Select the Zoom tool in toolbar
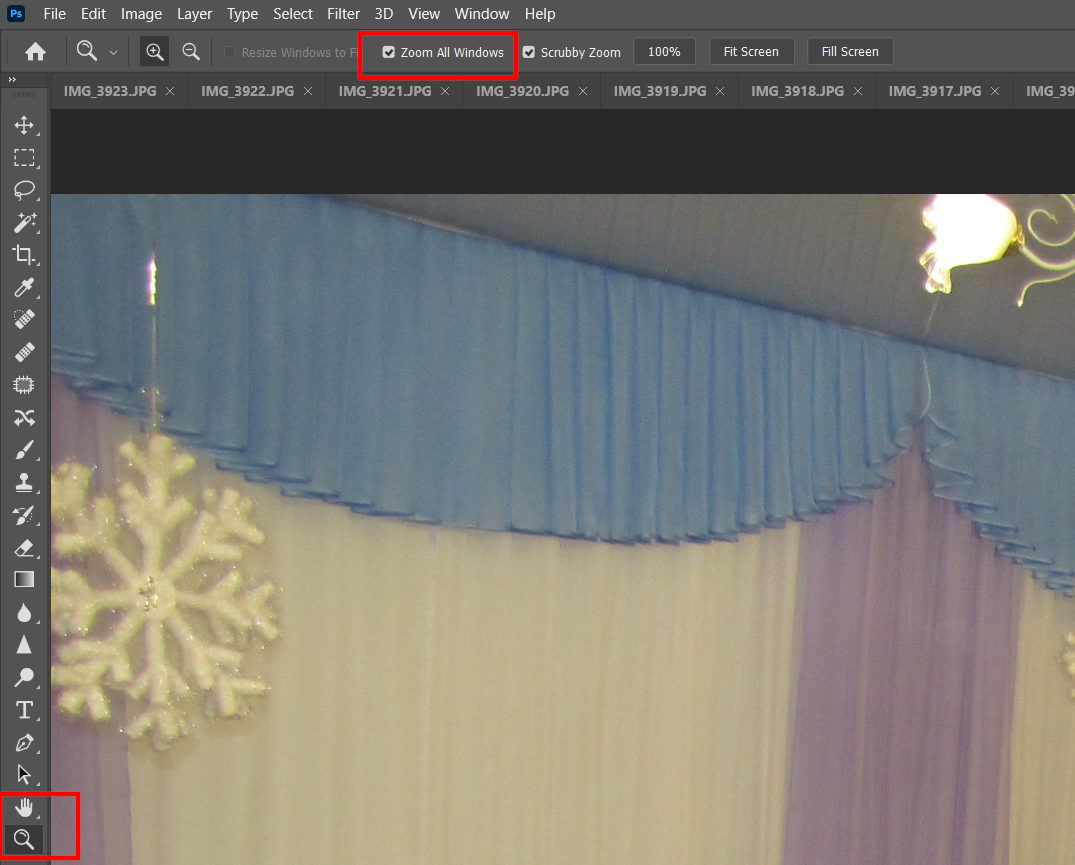This screenshot has width=1075, height=865. 24,839
